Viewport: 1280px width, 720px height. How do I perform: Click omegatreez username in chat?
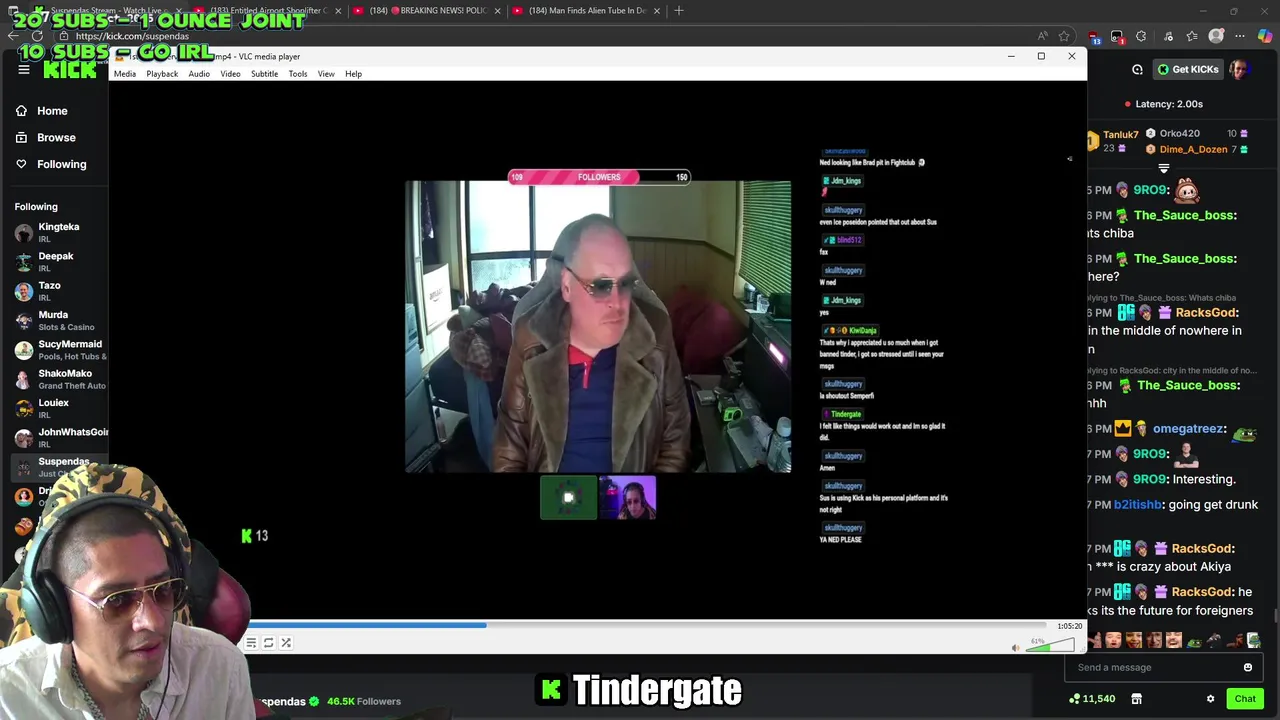[1189, 428]
